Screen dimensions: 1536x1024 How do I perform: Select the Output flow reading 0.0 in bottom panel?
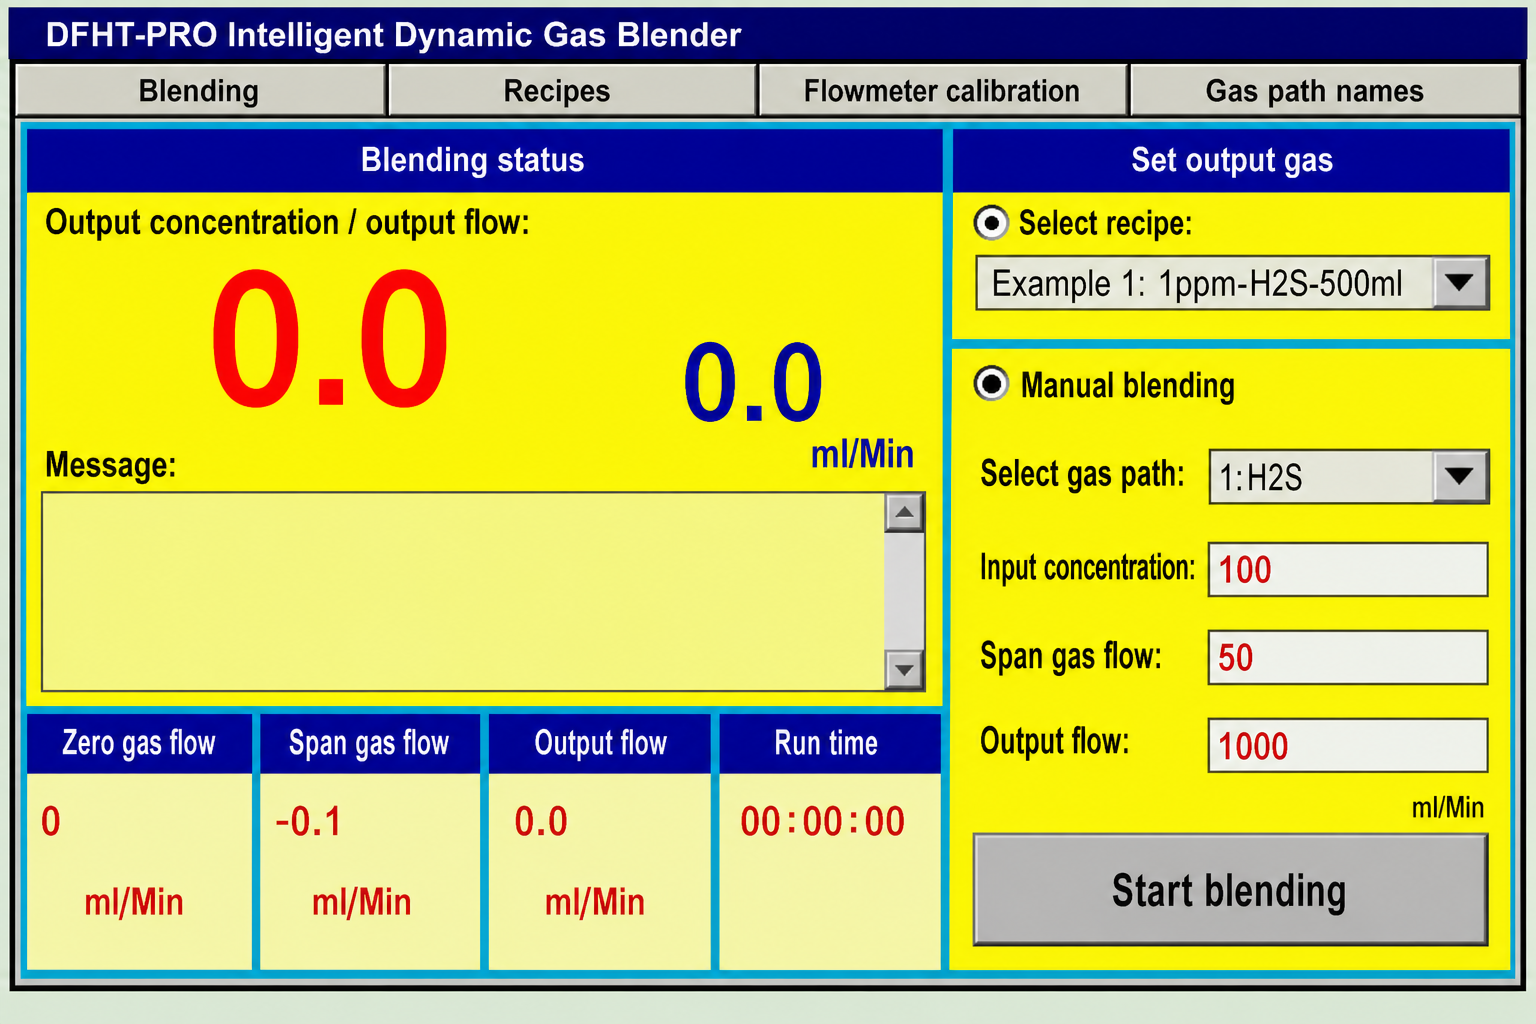click(x=541, y=822)
